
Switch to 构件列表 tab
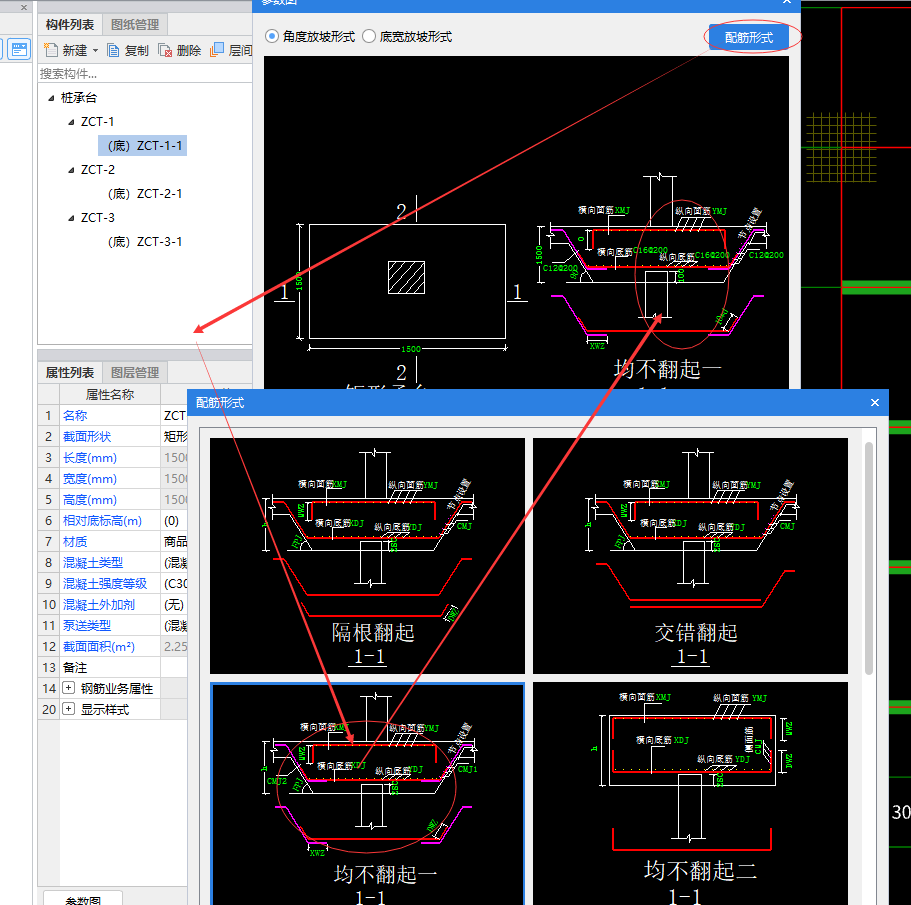70,24
